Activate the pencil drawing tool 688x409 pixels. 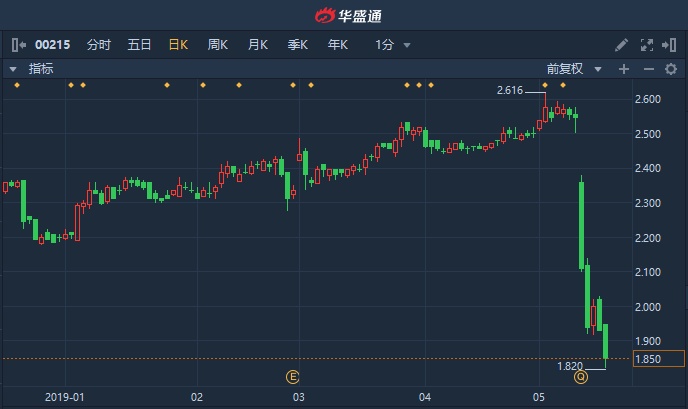(621, 45)
